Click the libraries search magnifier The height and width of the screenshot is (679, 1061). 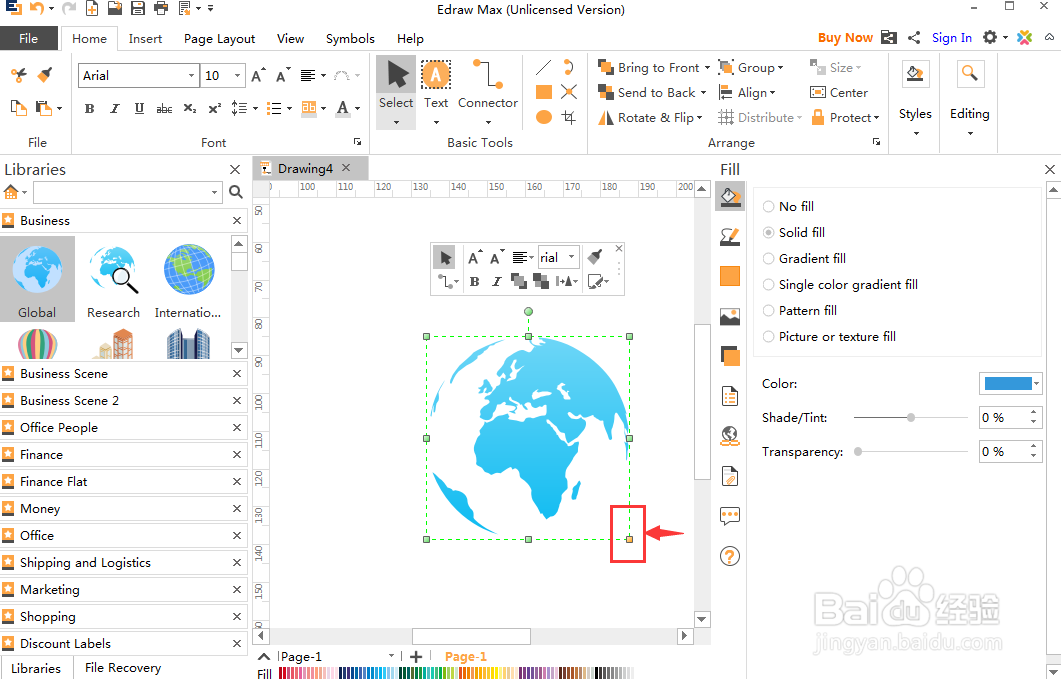pyautogui.click(x=235, y=192)
